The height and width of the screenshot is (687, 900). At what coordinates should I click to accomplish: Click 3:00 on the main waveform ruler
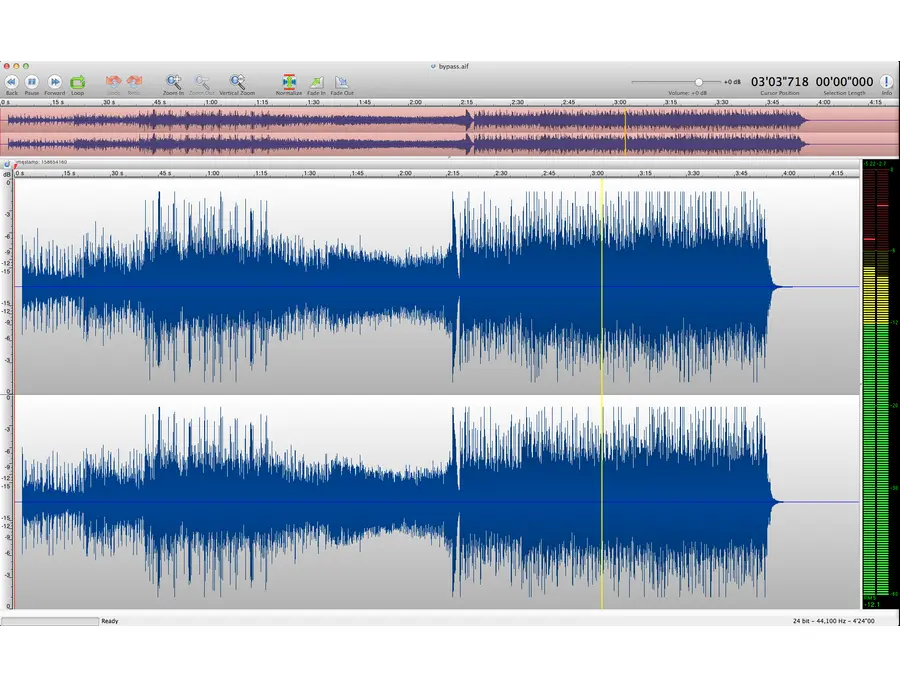click(x=598, y=173)
